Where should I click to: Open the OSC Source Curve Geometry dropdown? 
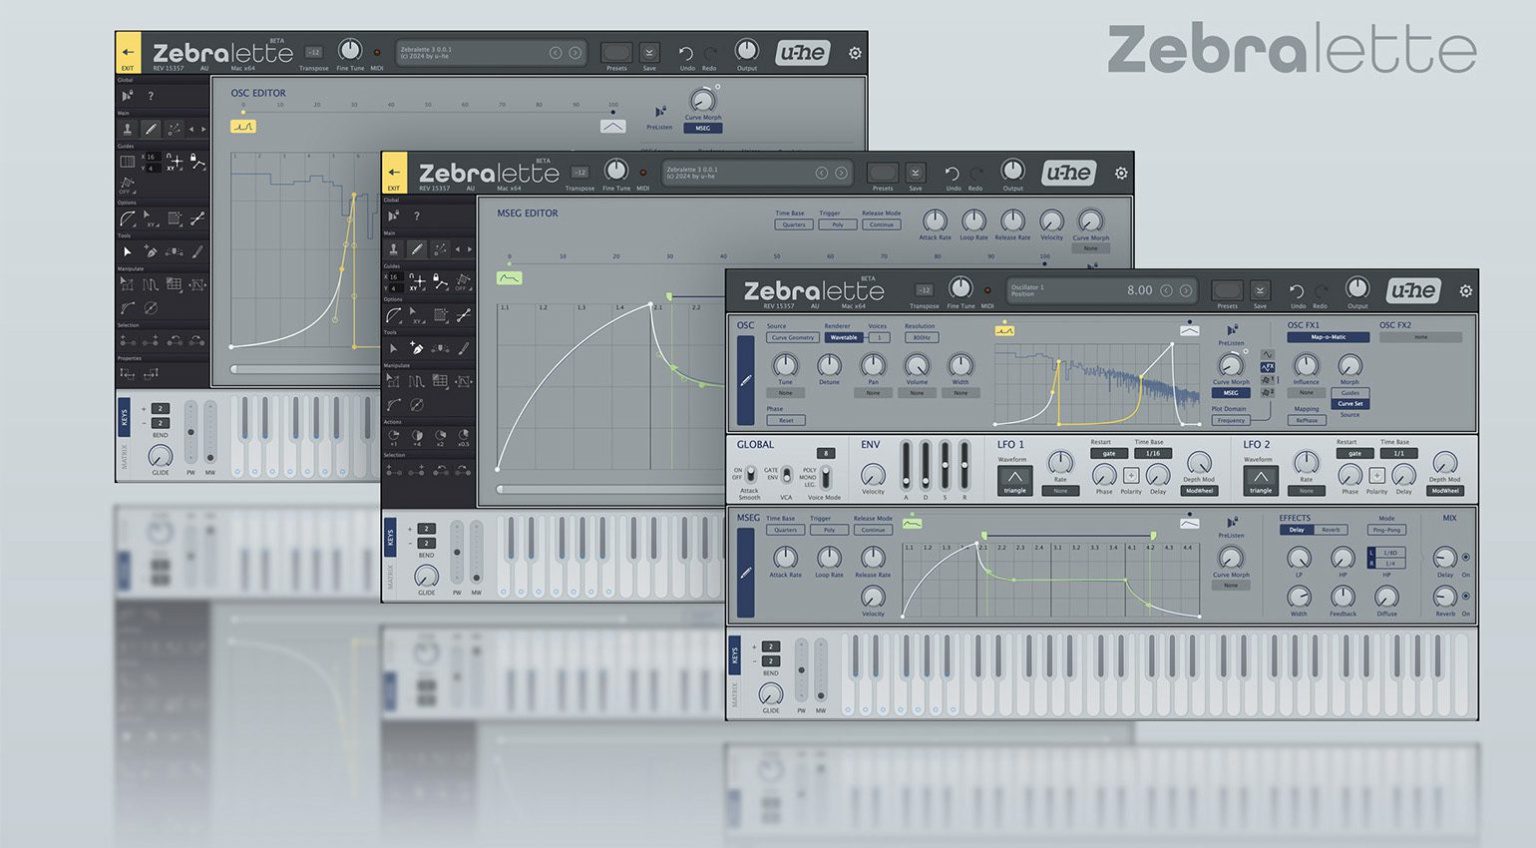tap(792, 338)
